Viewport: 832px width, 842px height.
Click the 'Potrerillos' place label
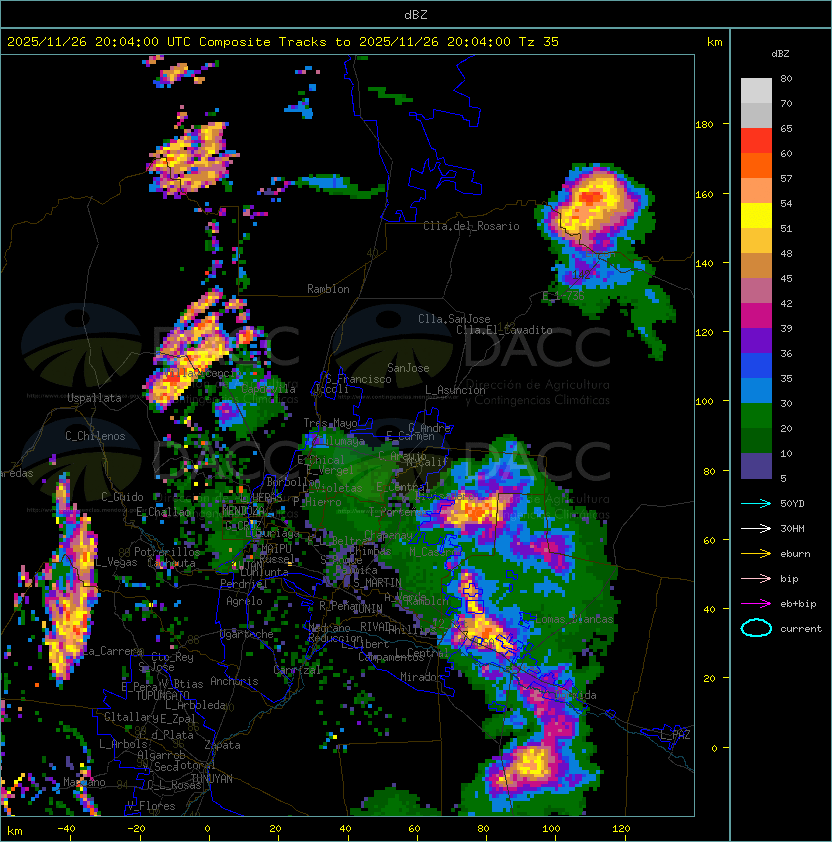tap(167, 552)
